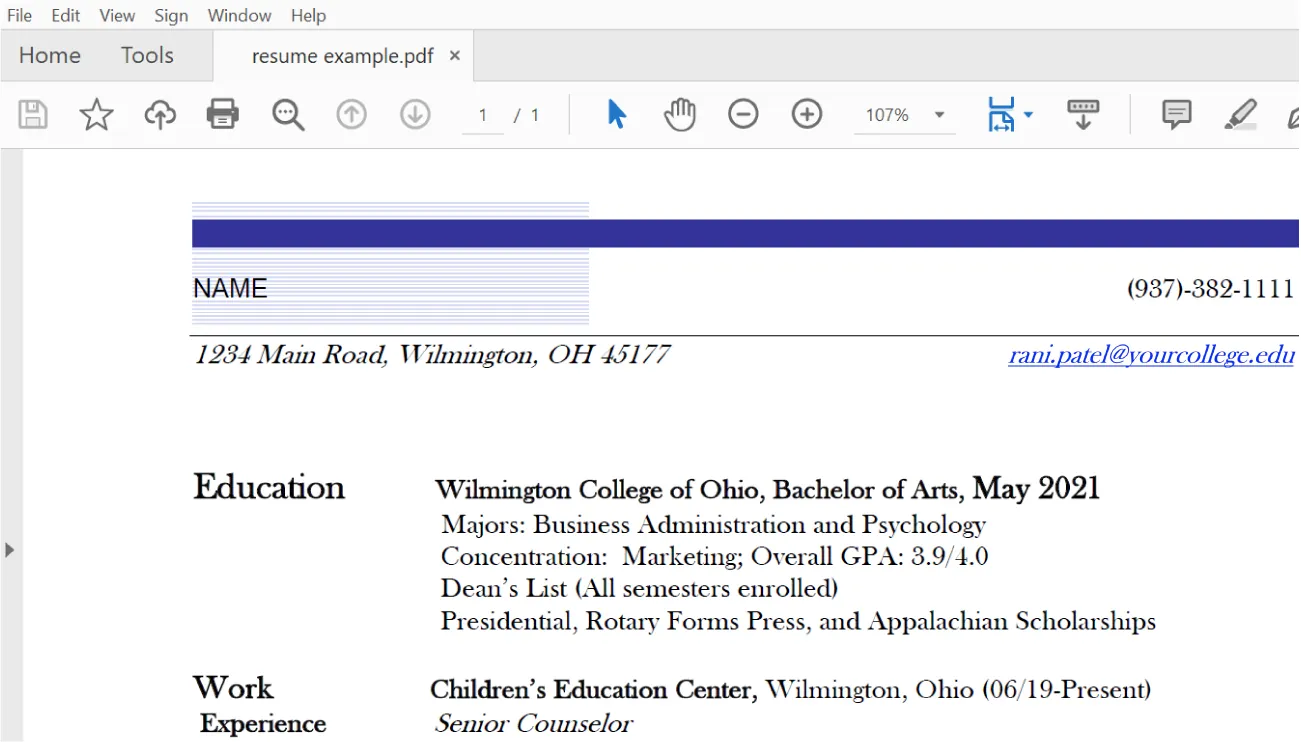
Task: Click the rani.patel email hyperlink
Action: (x=1150, y=355)
